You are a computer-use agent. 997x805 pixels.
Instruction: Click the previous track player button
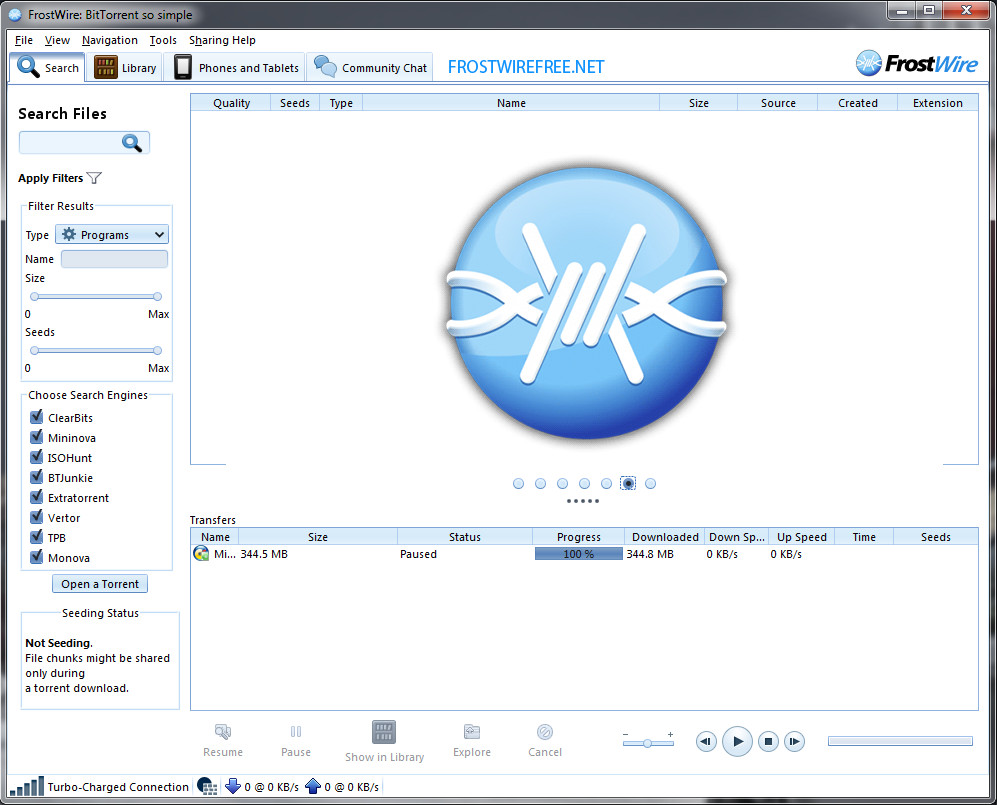point(706,741)
